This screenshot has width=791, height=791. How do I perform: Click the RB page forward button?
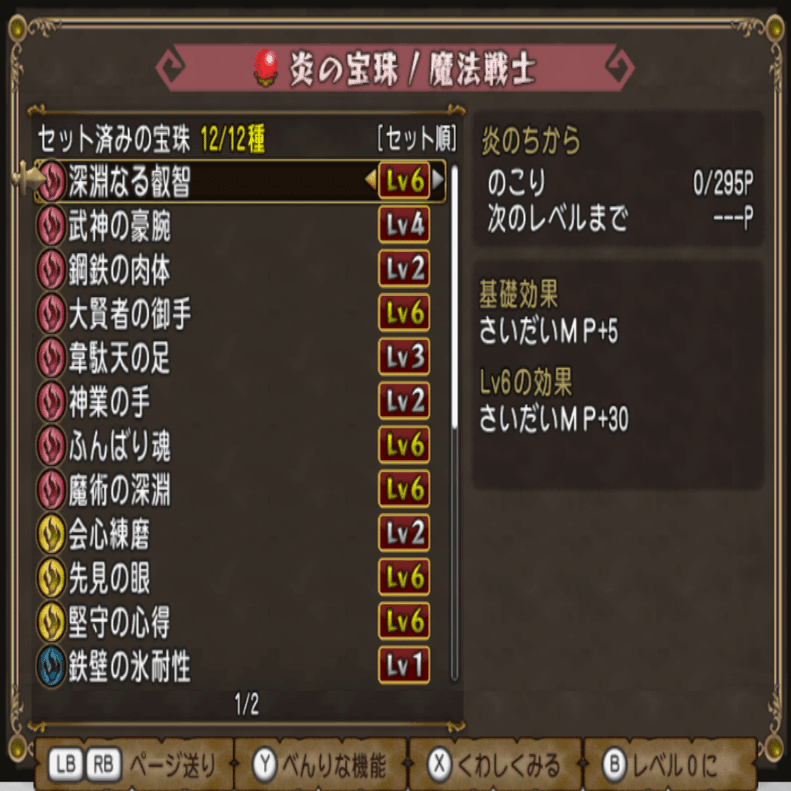(x=103, y=764)
